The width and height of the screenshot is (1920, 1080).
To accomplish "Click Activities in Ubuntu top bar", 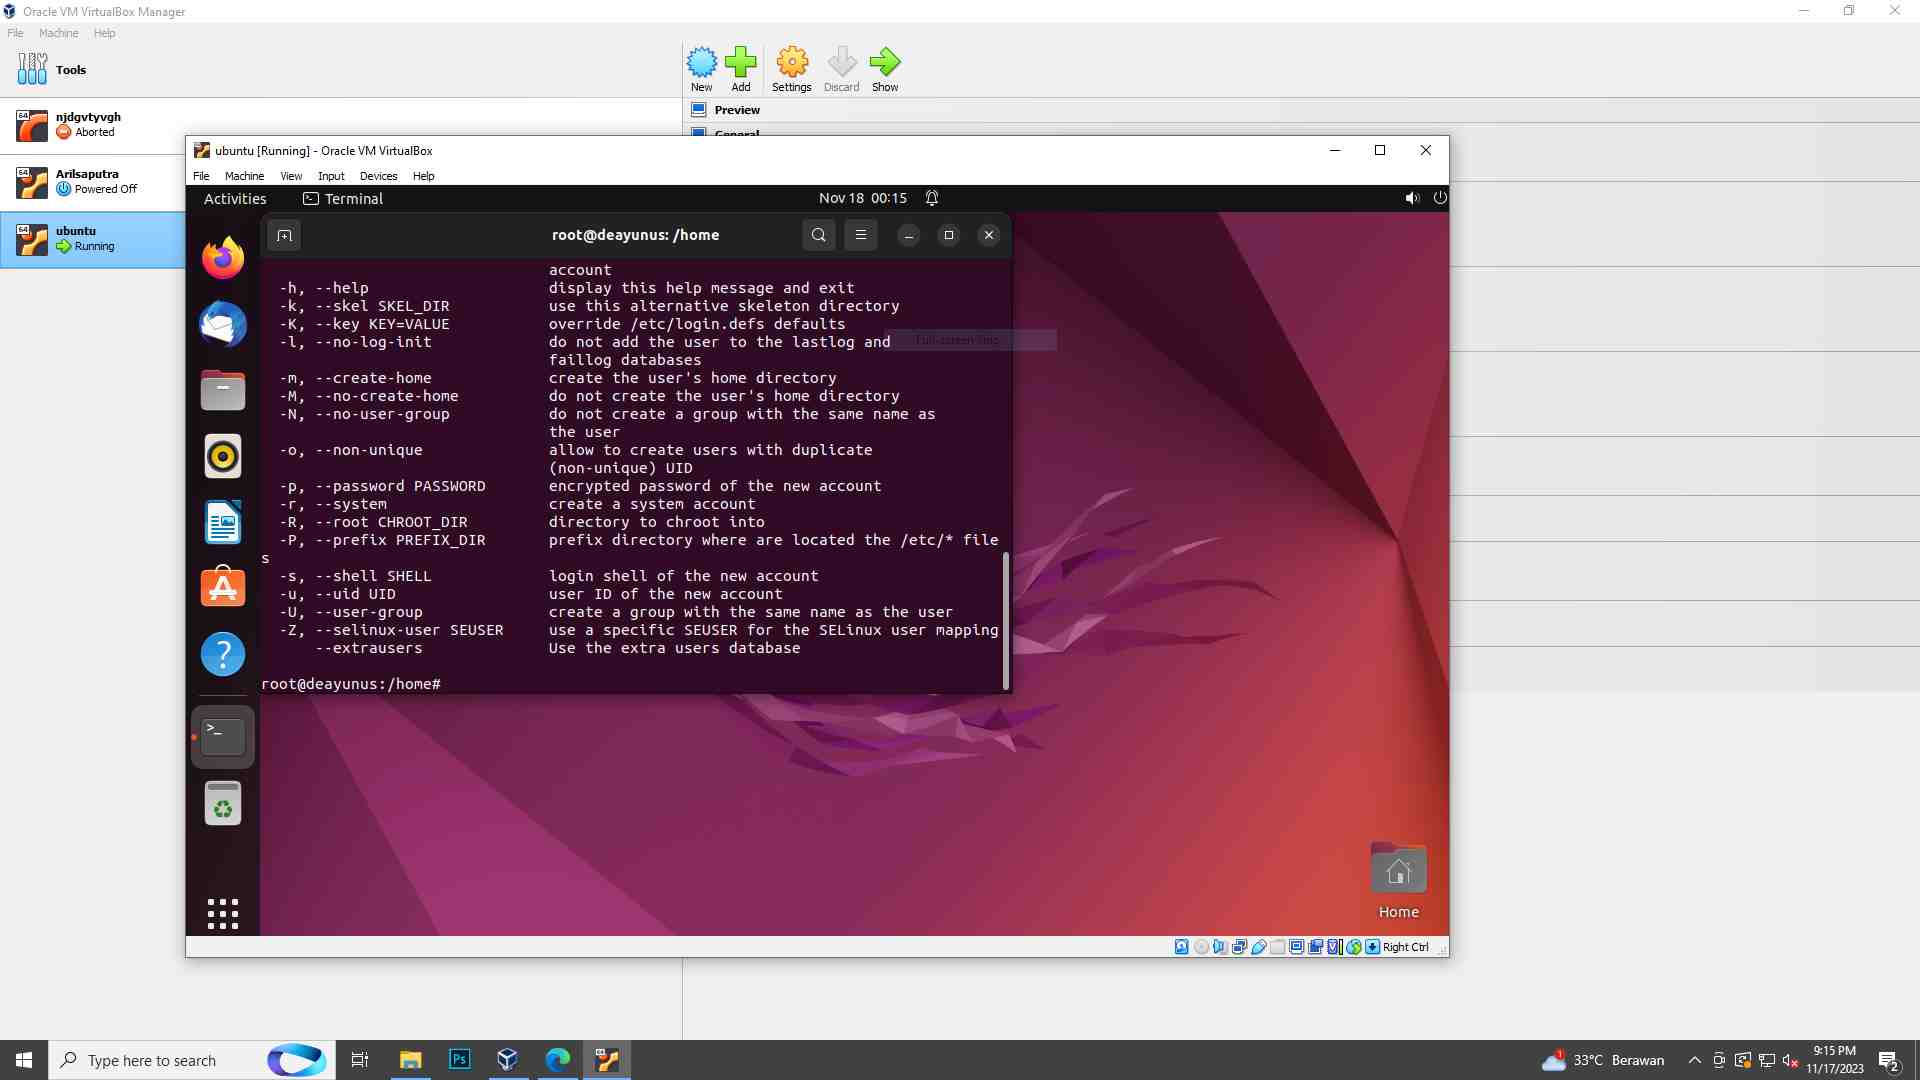I will click(x=235, y=199).
